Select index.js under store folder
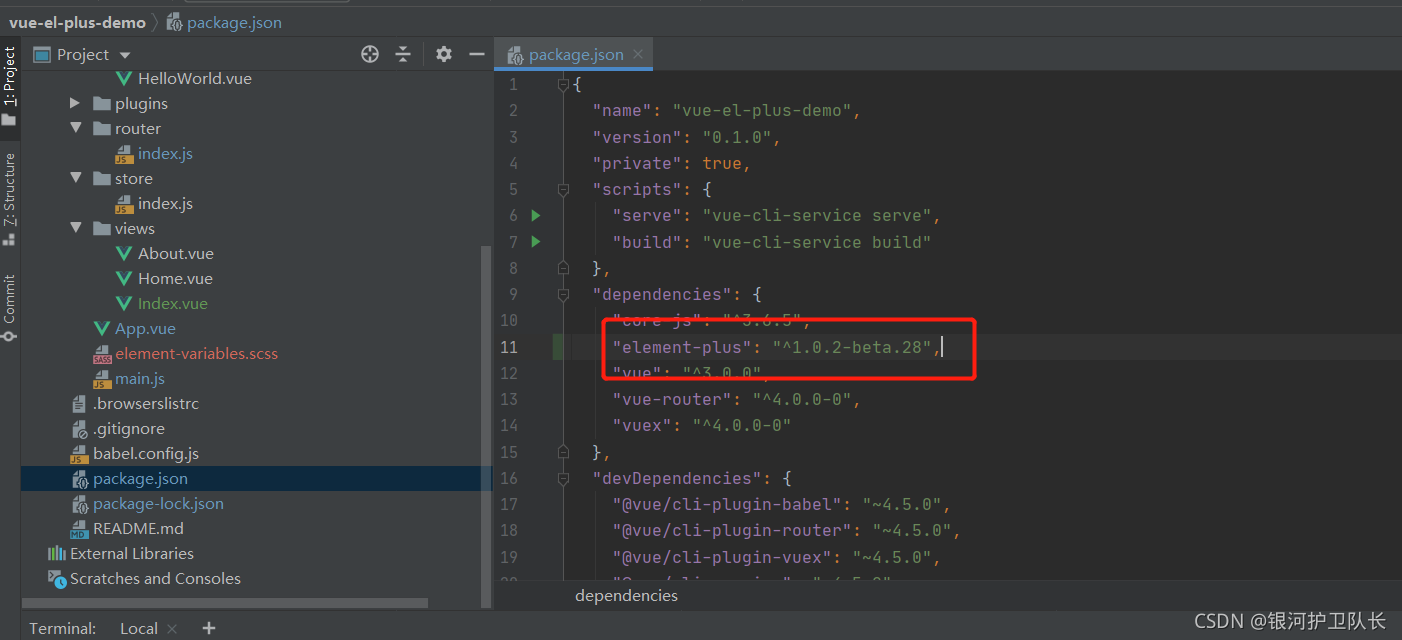The width and height of the screenshot is (1402, 640). 165,203
